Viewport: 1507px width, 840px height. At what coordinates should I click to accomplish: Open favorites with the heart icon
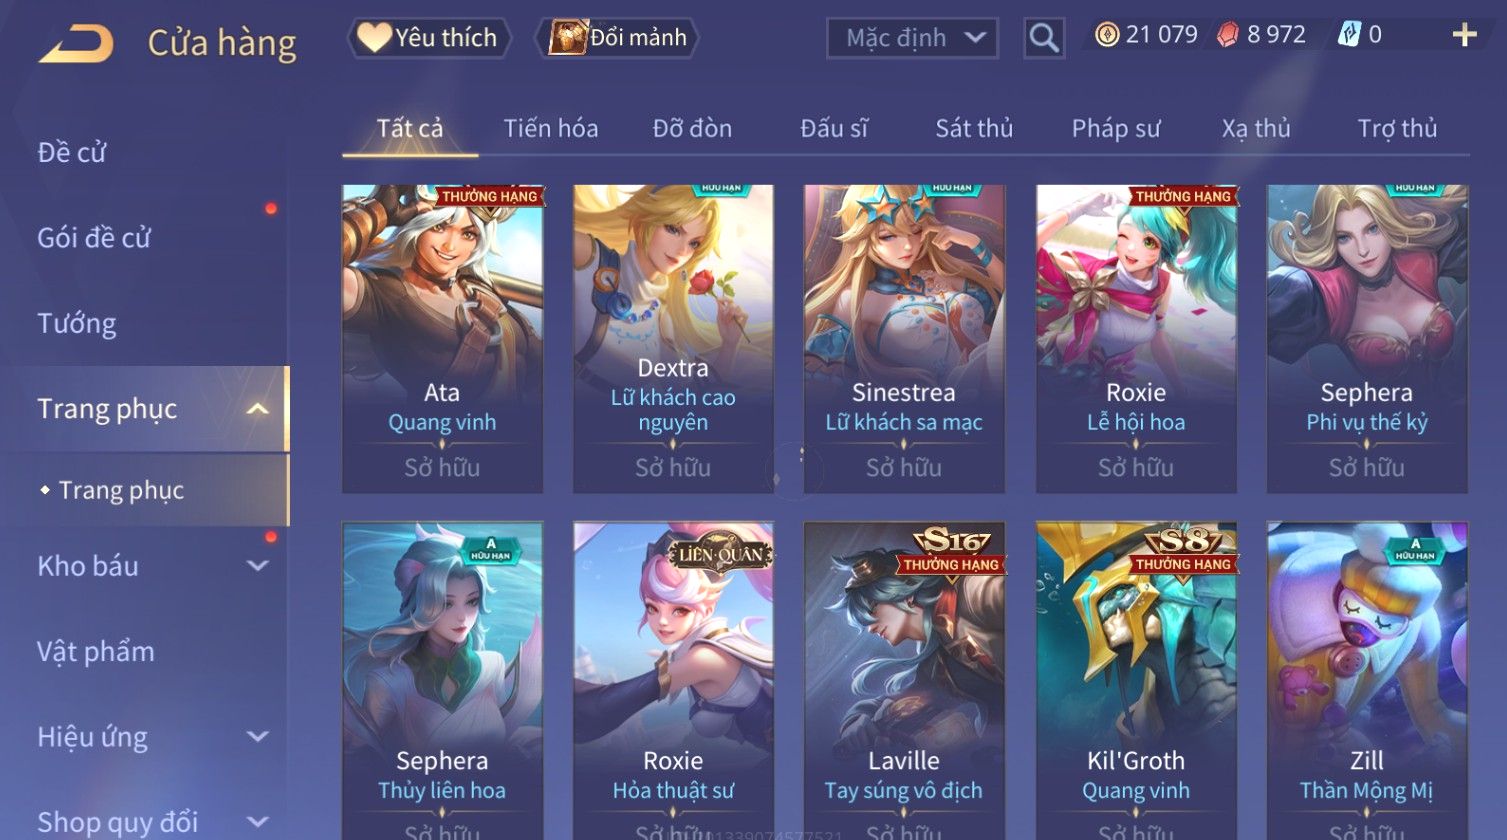pos(374,38)
